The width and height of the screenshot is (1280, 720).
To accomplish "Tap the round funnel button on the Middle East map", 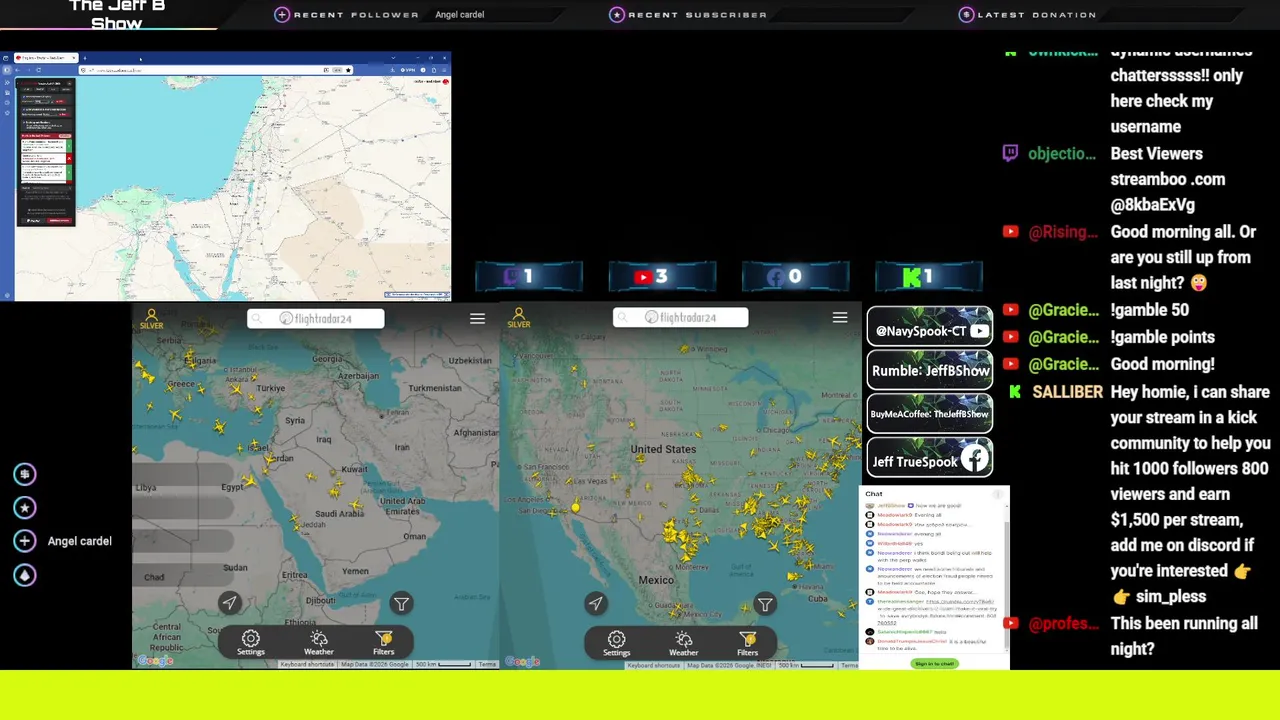I will pyautogui.click(x=401, y=603).
